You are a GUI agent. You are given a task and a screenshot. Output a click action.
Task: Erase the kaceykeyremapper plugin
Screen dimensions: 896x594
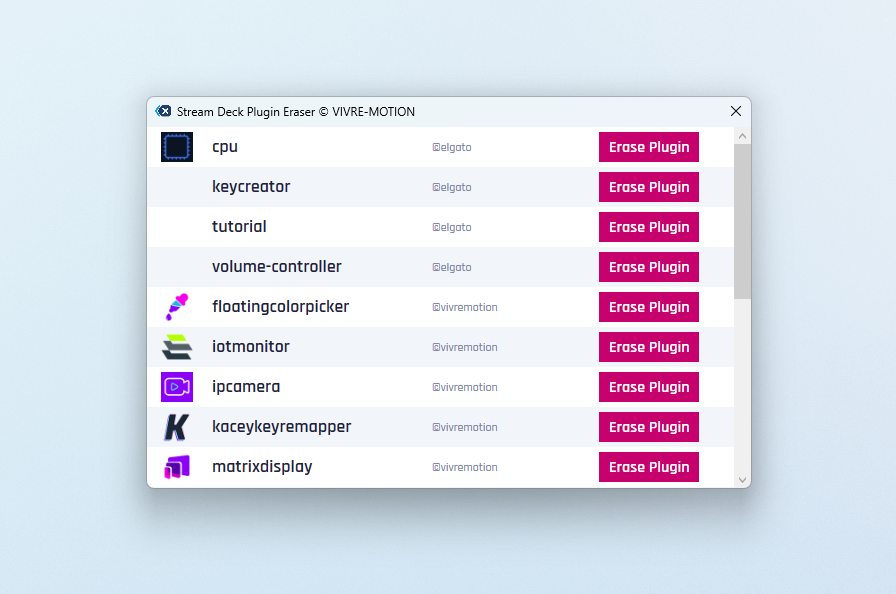[648, 427]
